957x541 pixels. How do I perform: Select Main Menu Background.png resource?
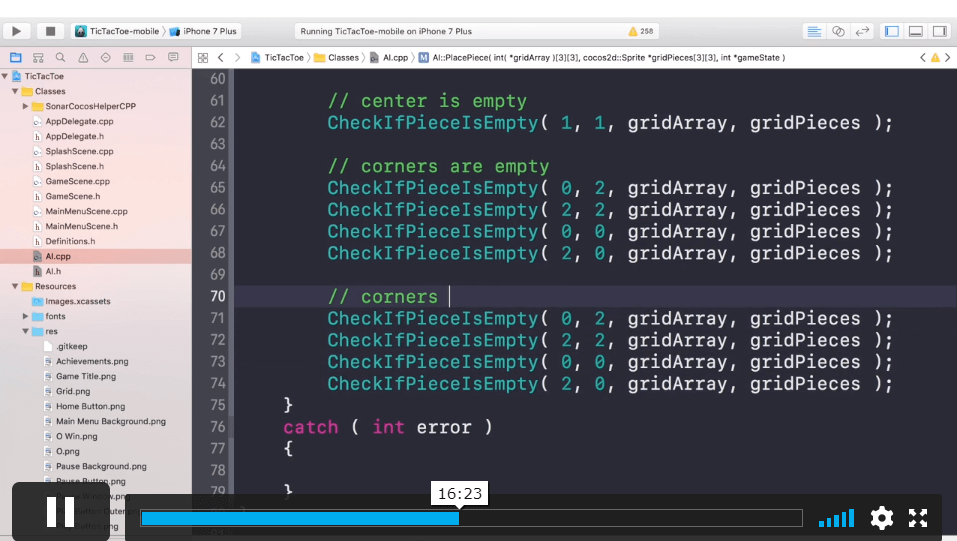pos(110,421)
